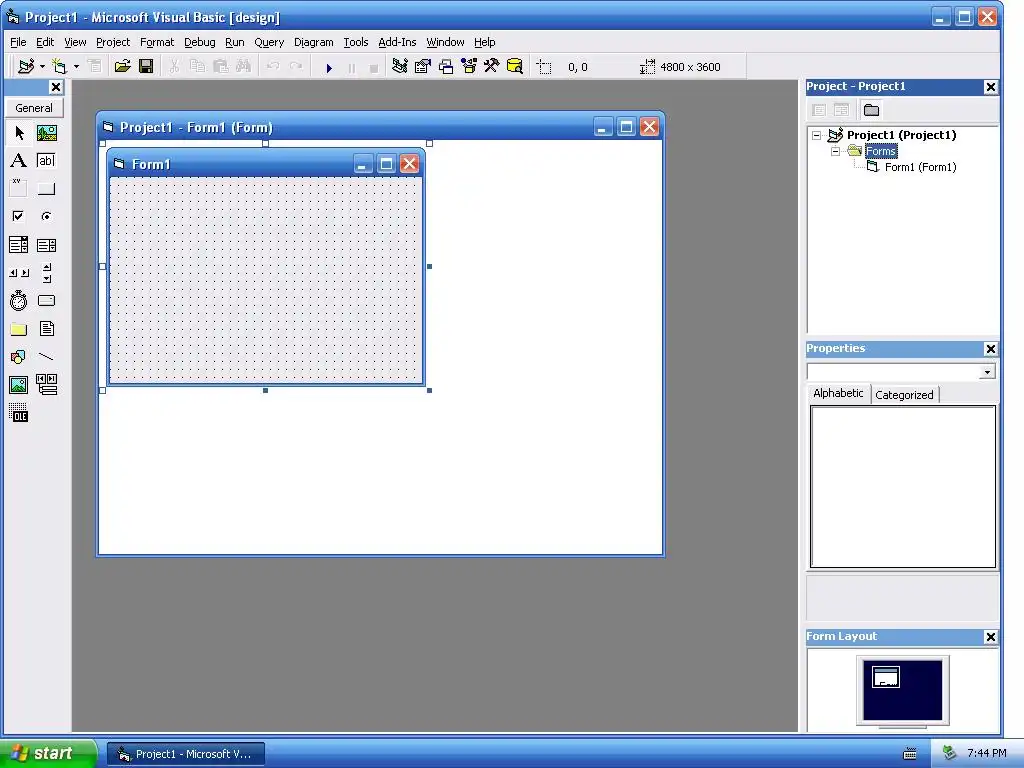1024x768 pixels.
Task: Select the VScrollBar control tool
Action: point(46,273)
